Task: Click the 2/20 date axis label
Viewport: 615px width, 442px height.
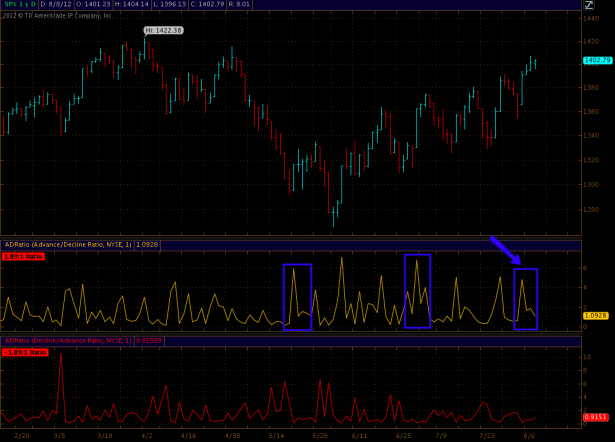Action: [22, 436]
